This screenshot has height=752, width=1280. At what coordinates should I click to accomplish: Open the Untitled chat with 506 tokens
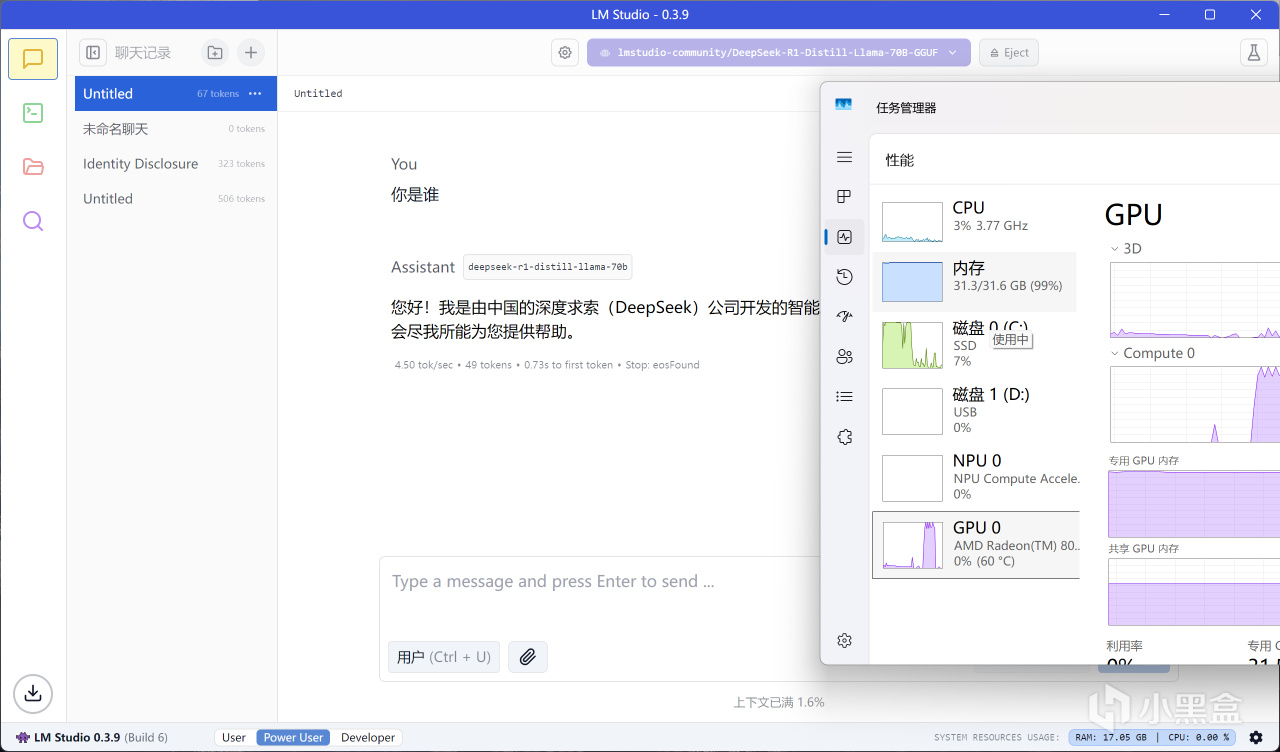176,199
